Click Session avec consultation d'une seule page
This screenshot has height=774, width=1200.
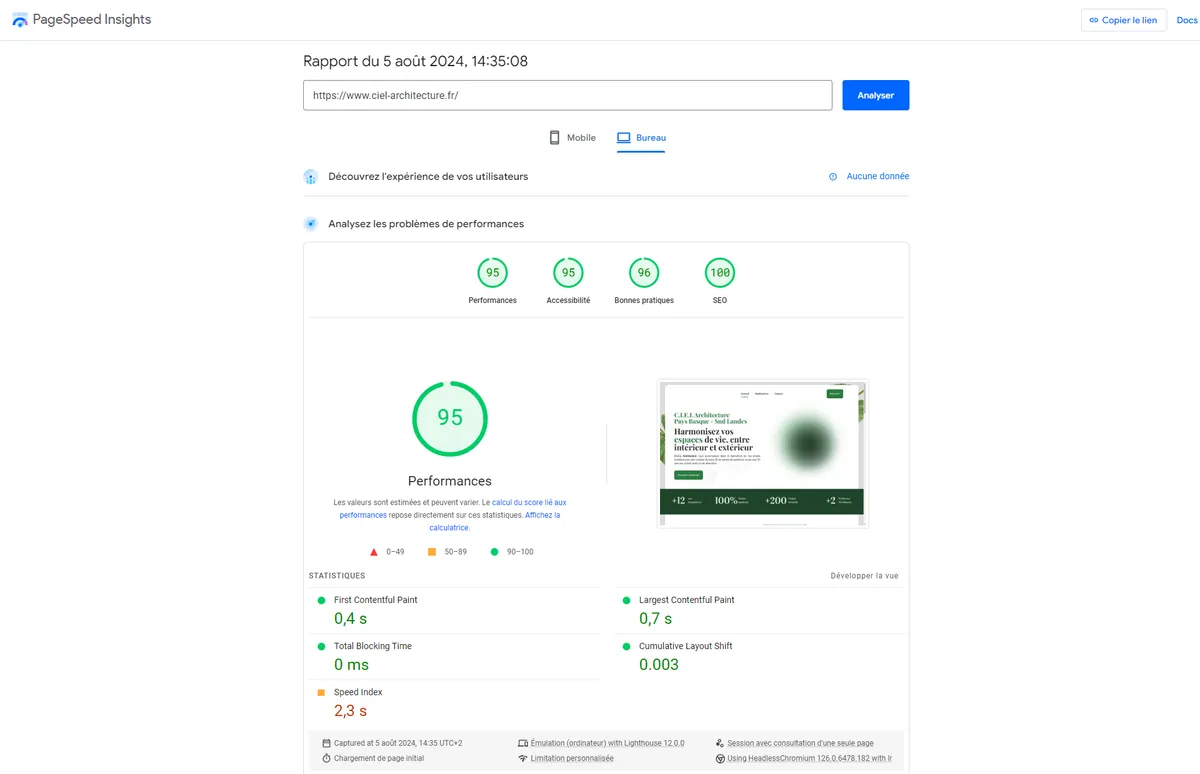pyautogui.click(x=800, y=743)
